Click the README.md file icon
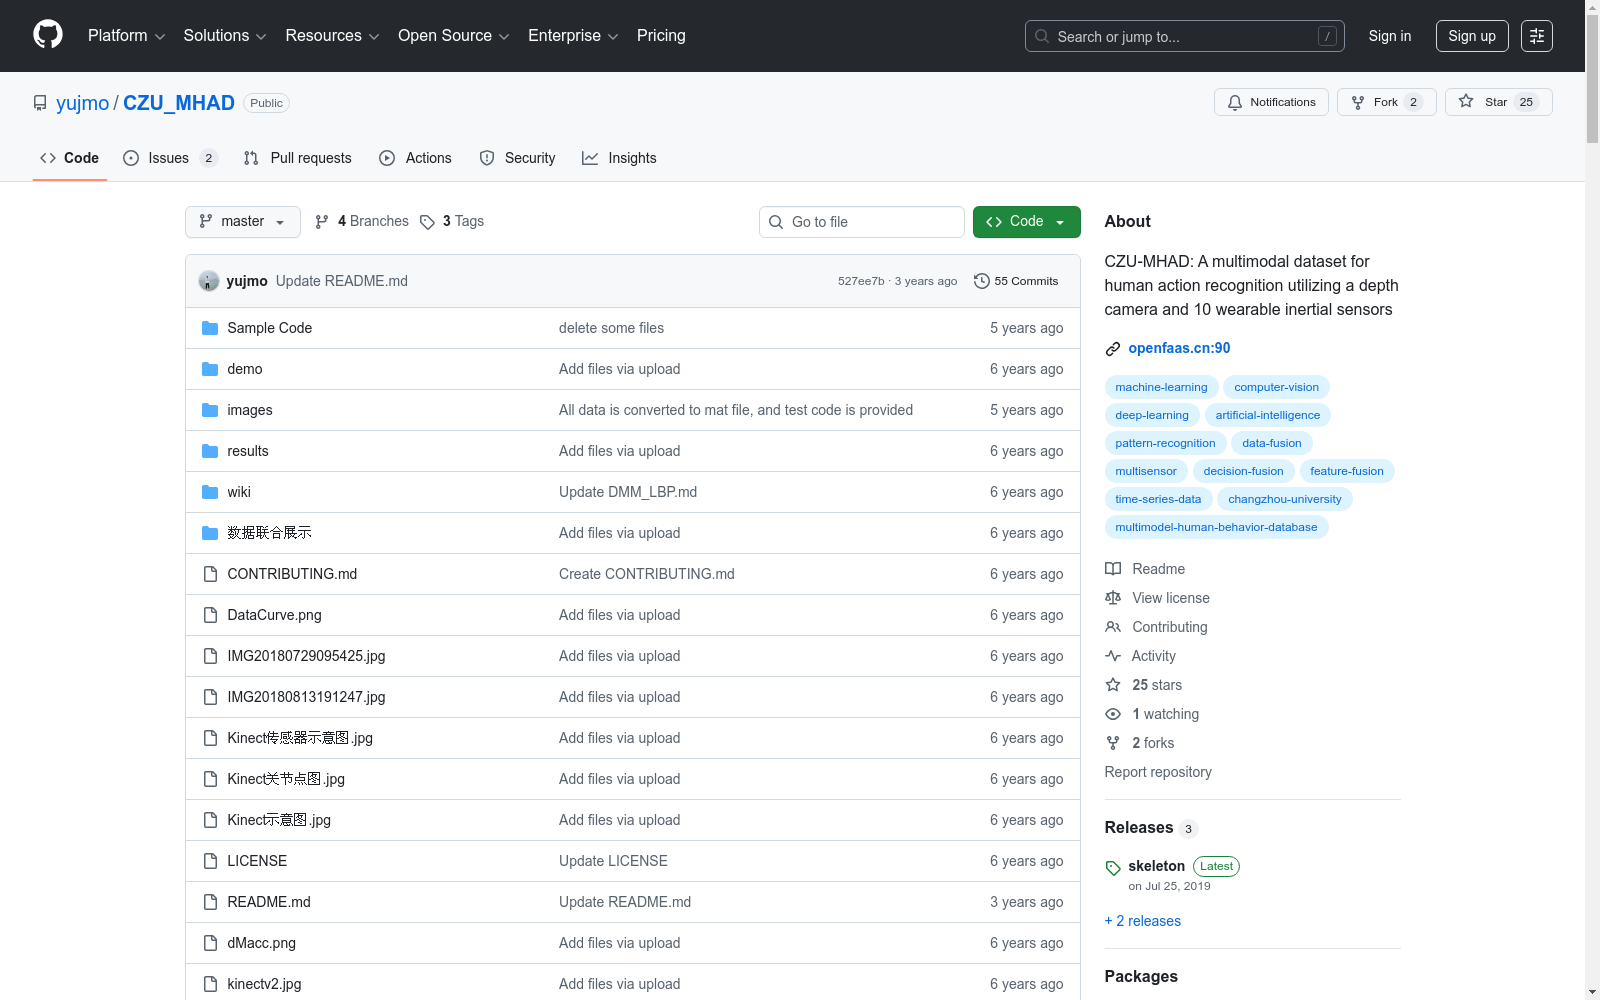The image size is (1600, 1000). pyautogui.click(x=210, y=902)
